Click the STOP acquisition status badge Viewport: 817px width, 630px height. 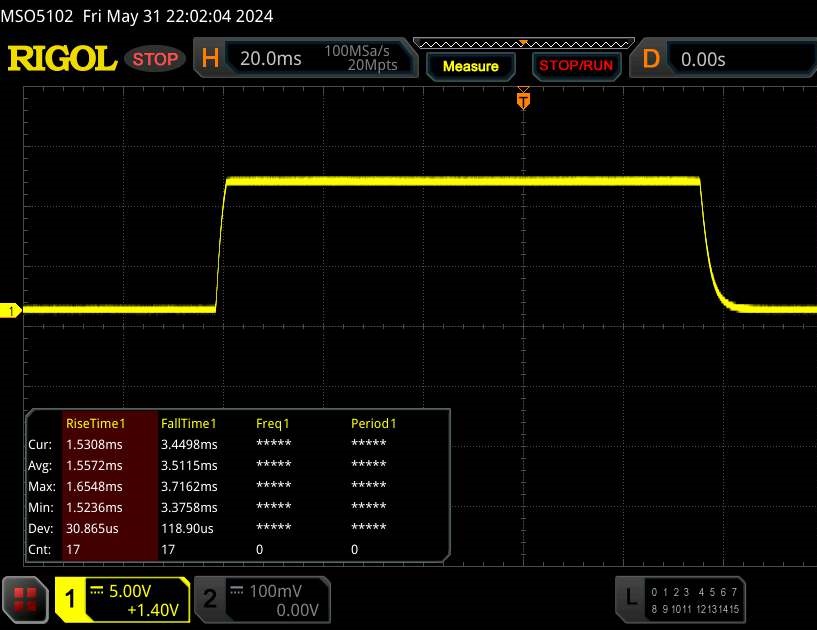click(155, 59)
